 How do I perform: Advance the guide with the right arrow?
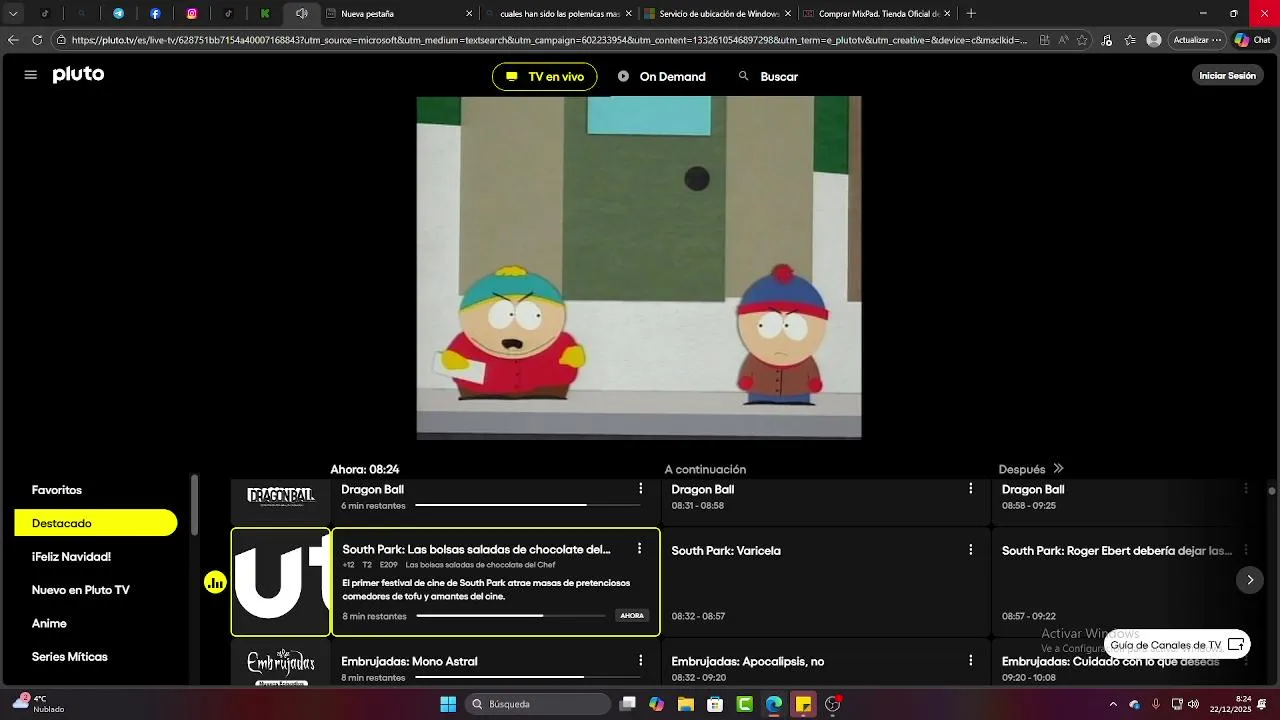coord(1249,580)
